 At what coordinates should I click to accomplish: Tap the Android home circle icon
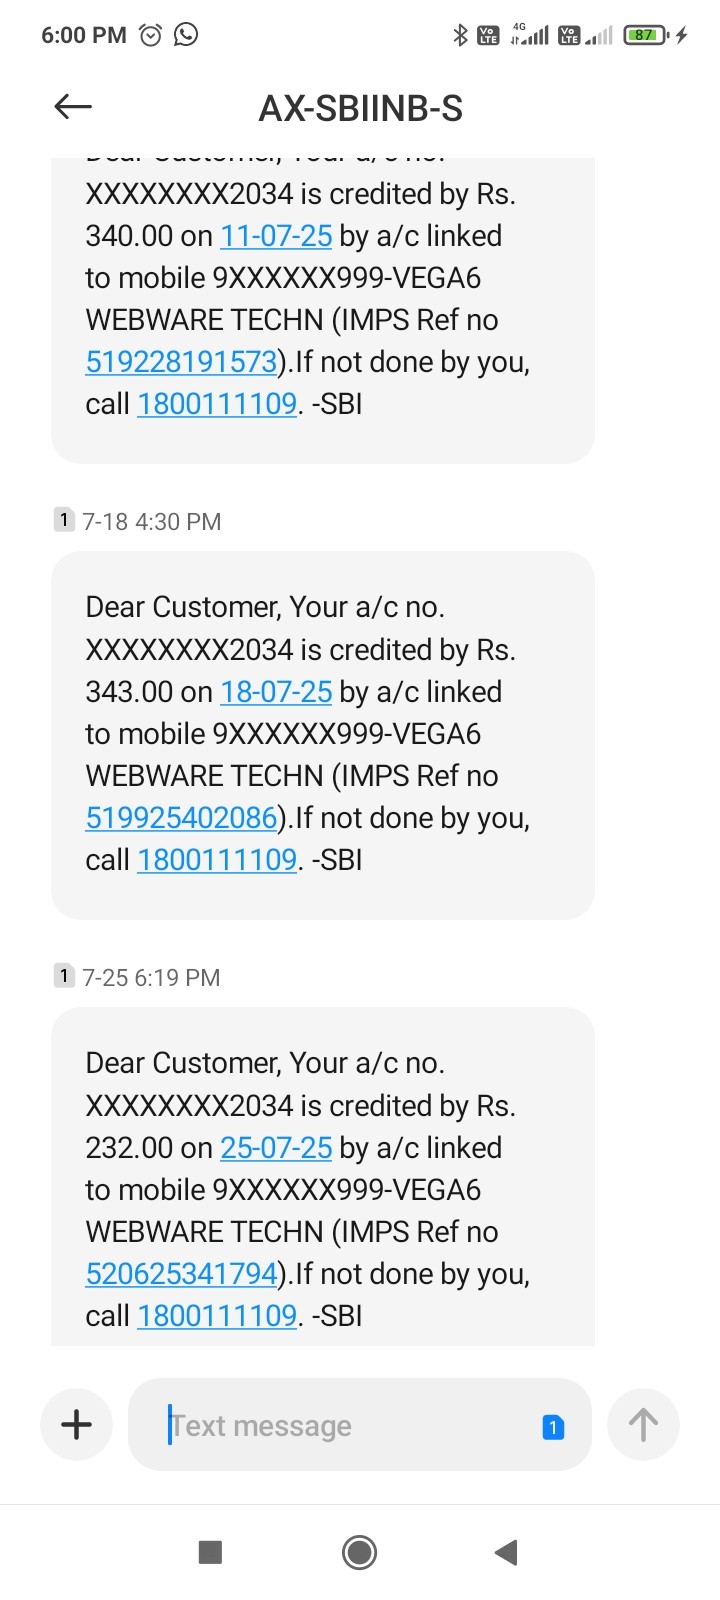(359, 1552)
